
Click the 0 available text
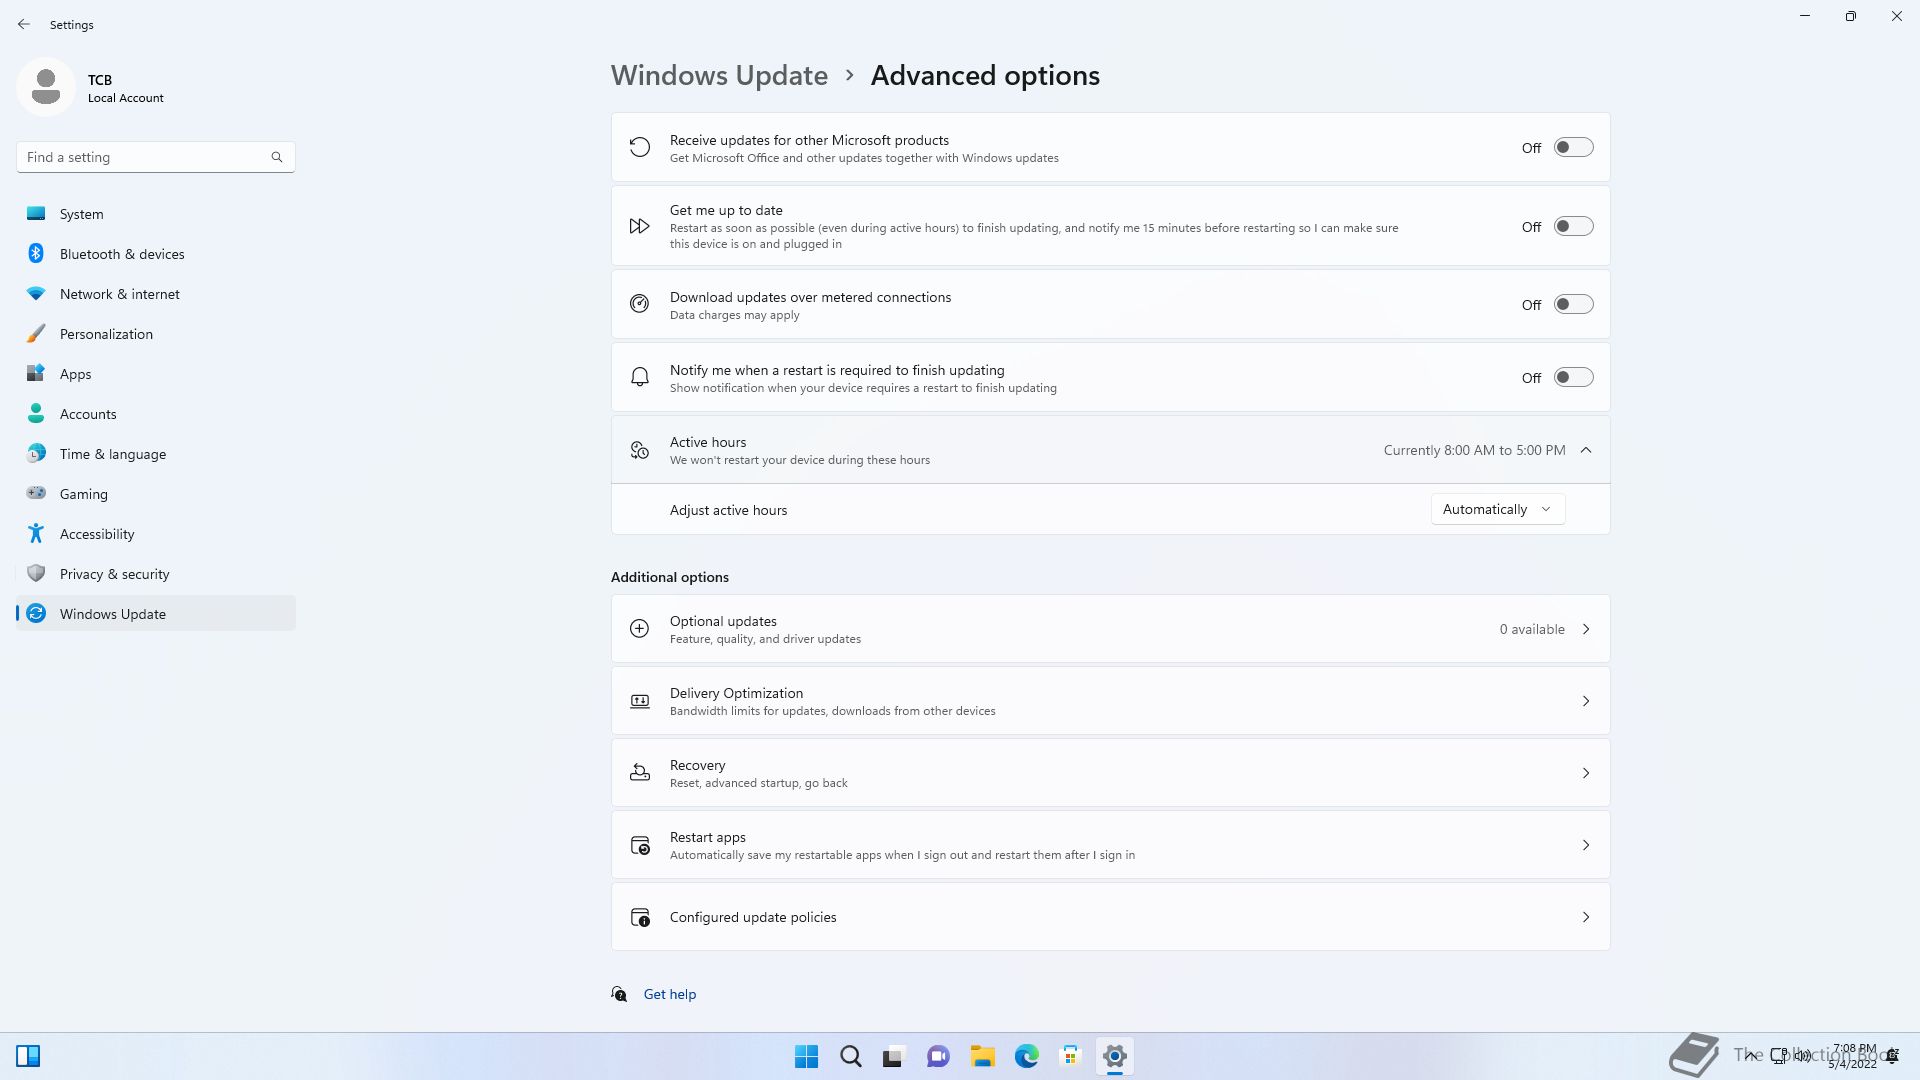coord(1532,629)
